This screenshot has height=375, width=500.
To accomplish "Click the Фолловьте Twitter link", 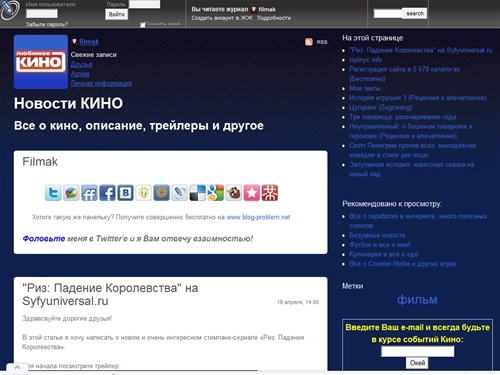I will click(44, 239).
